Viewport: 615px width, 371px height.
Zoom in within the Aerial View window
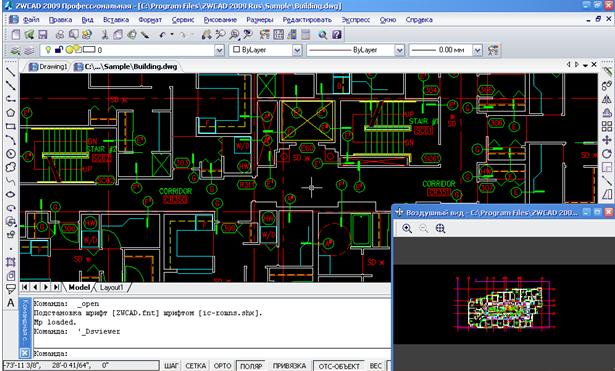pos(407,228)
